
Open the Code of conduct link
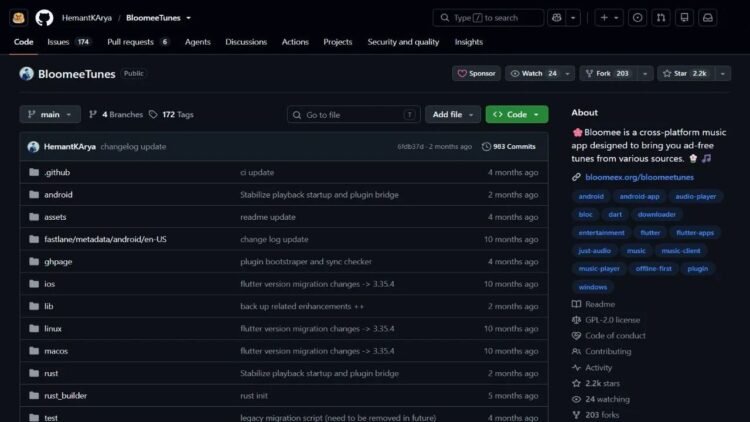pyautogui.click(x=615, y=336)
